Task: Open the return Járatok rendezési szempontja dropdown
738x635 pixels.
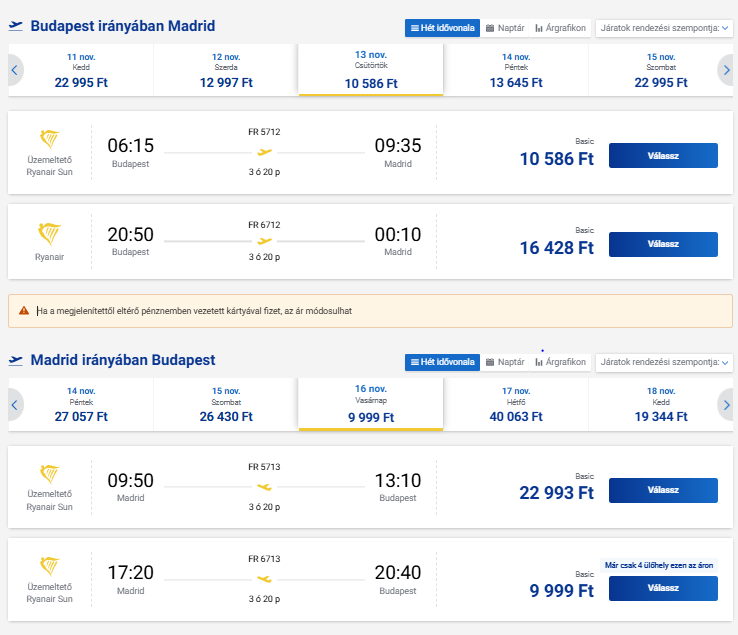Action: [x=663, y=362]
